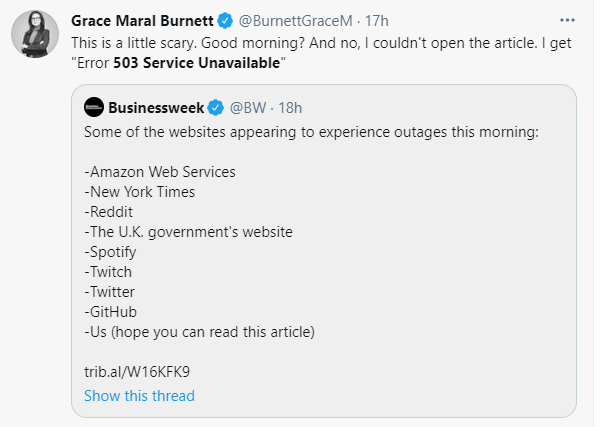Open the Businessweek account name

[x=156, y=107]
